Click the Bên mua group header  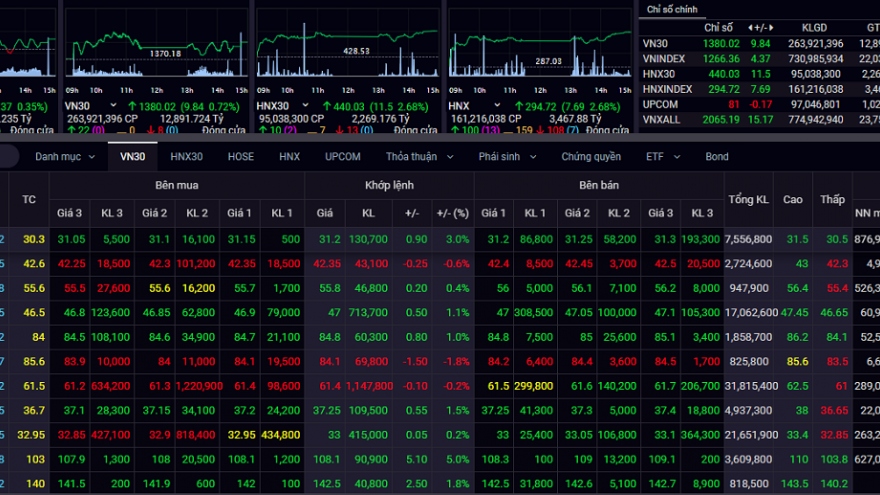tap(177, 185)
